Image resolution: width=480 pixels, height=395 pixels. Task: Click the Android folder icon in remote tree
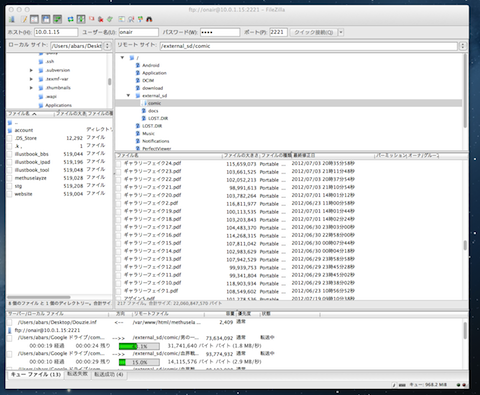138,65
